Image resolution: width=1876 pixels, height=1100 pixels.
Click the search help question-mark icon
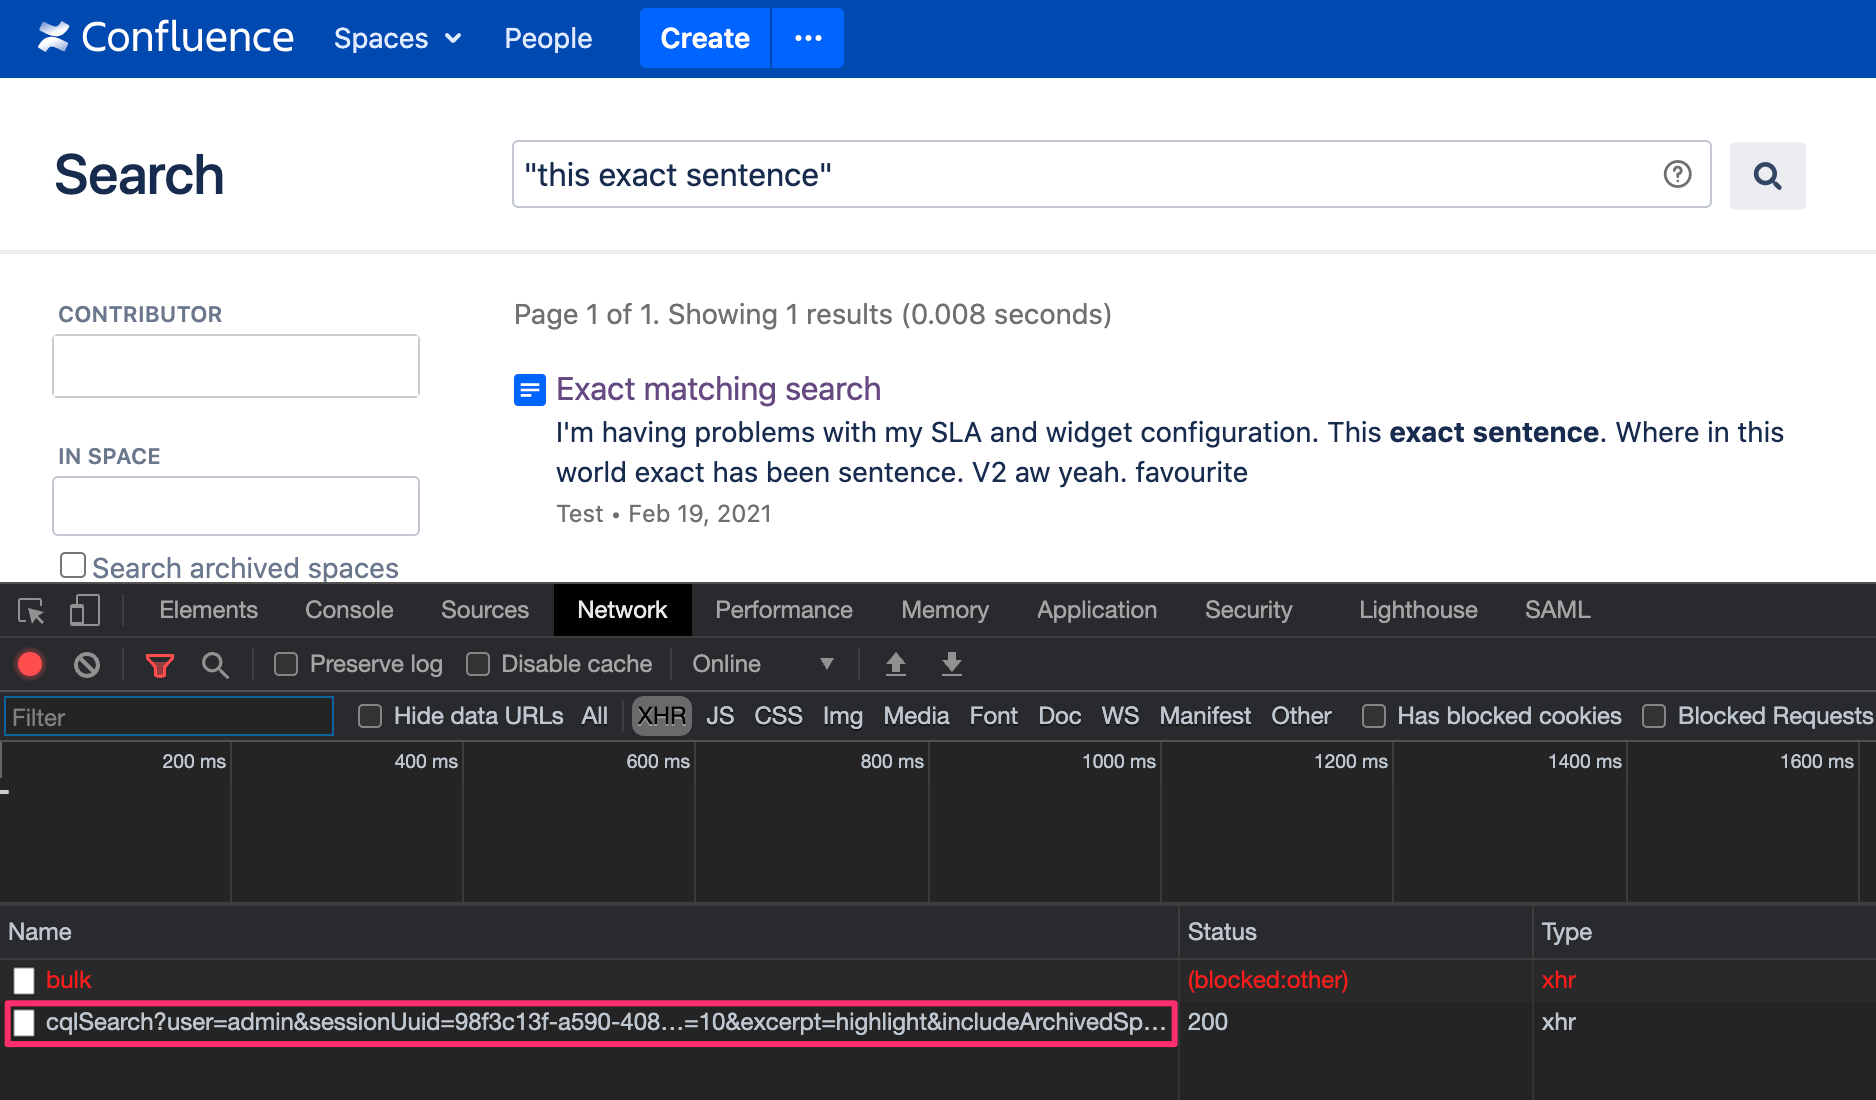point(1677,174)
